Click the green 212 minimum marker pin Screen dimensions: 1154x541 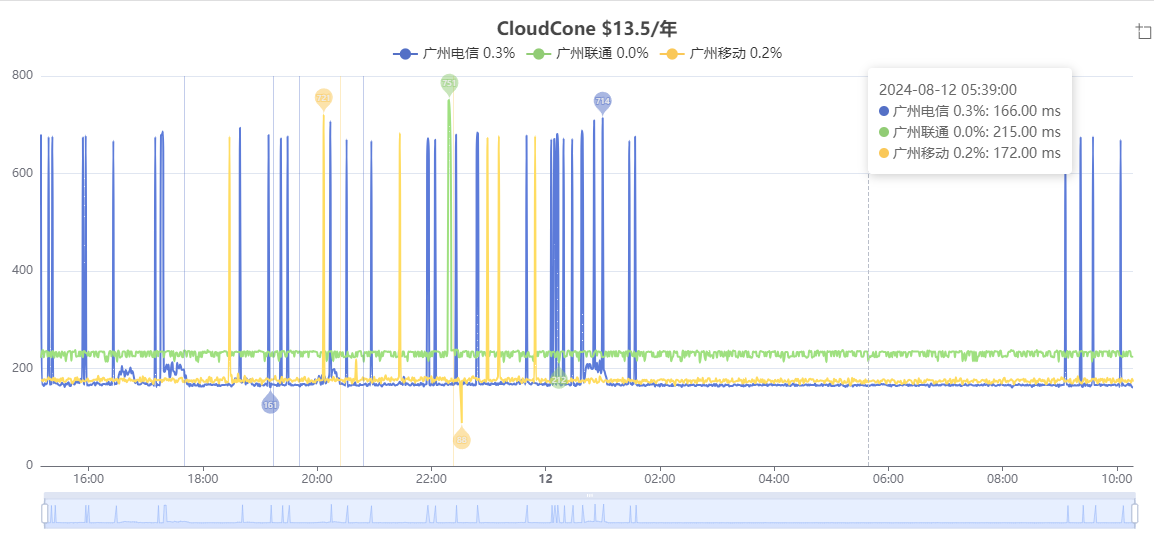tap(558, 379)
